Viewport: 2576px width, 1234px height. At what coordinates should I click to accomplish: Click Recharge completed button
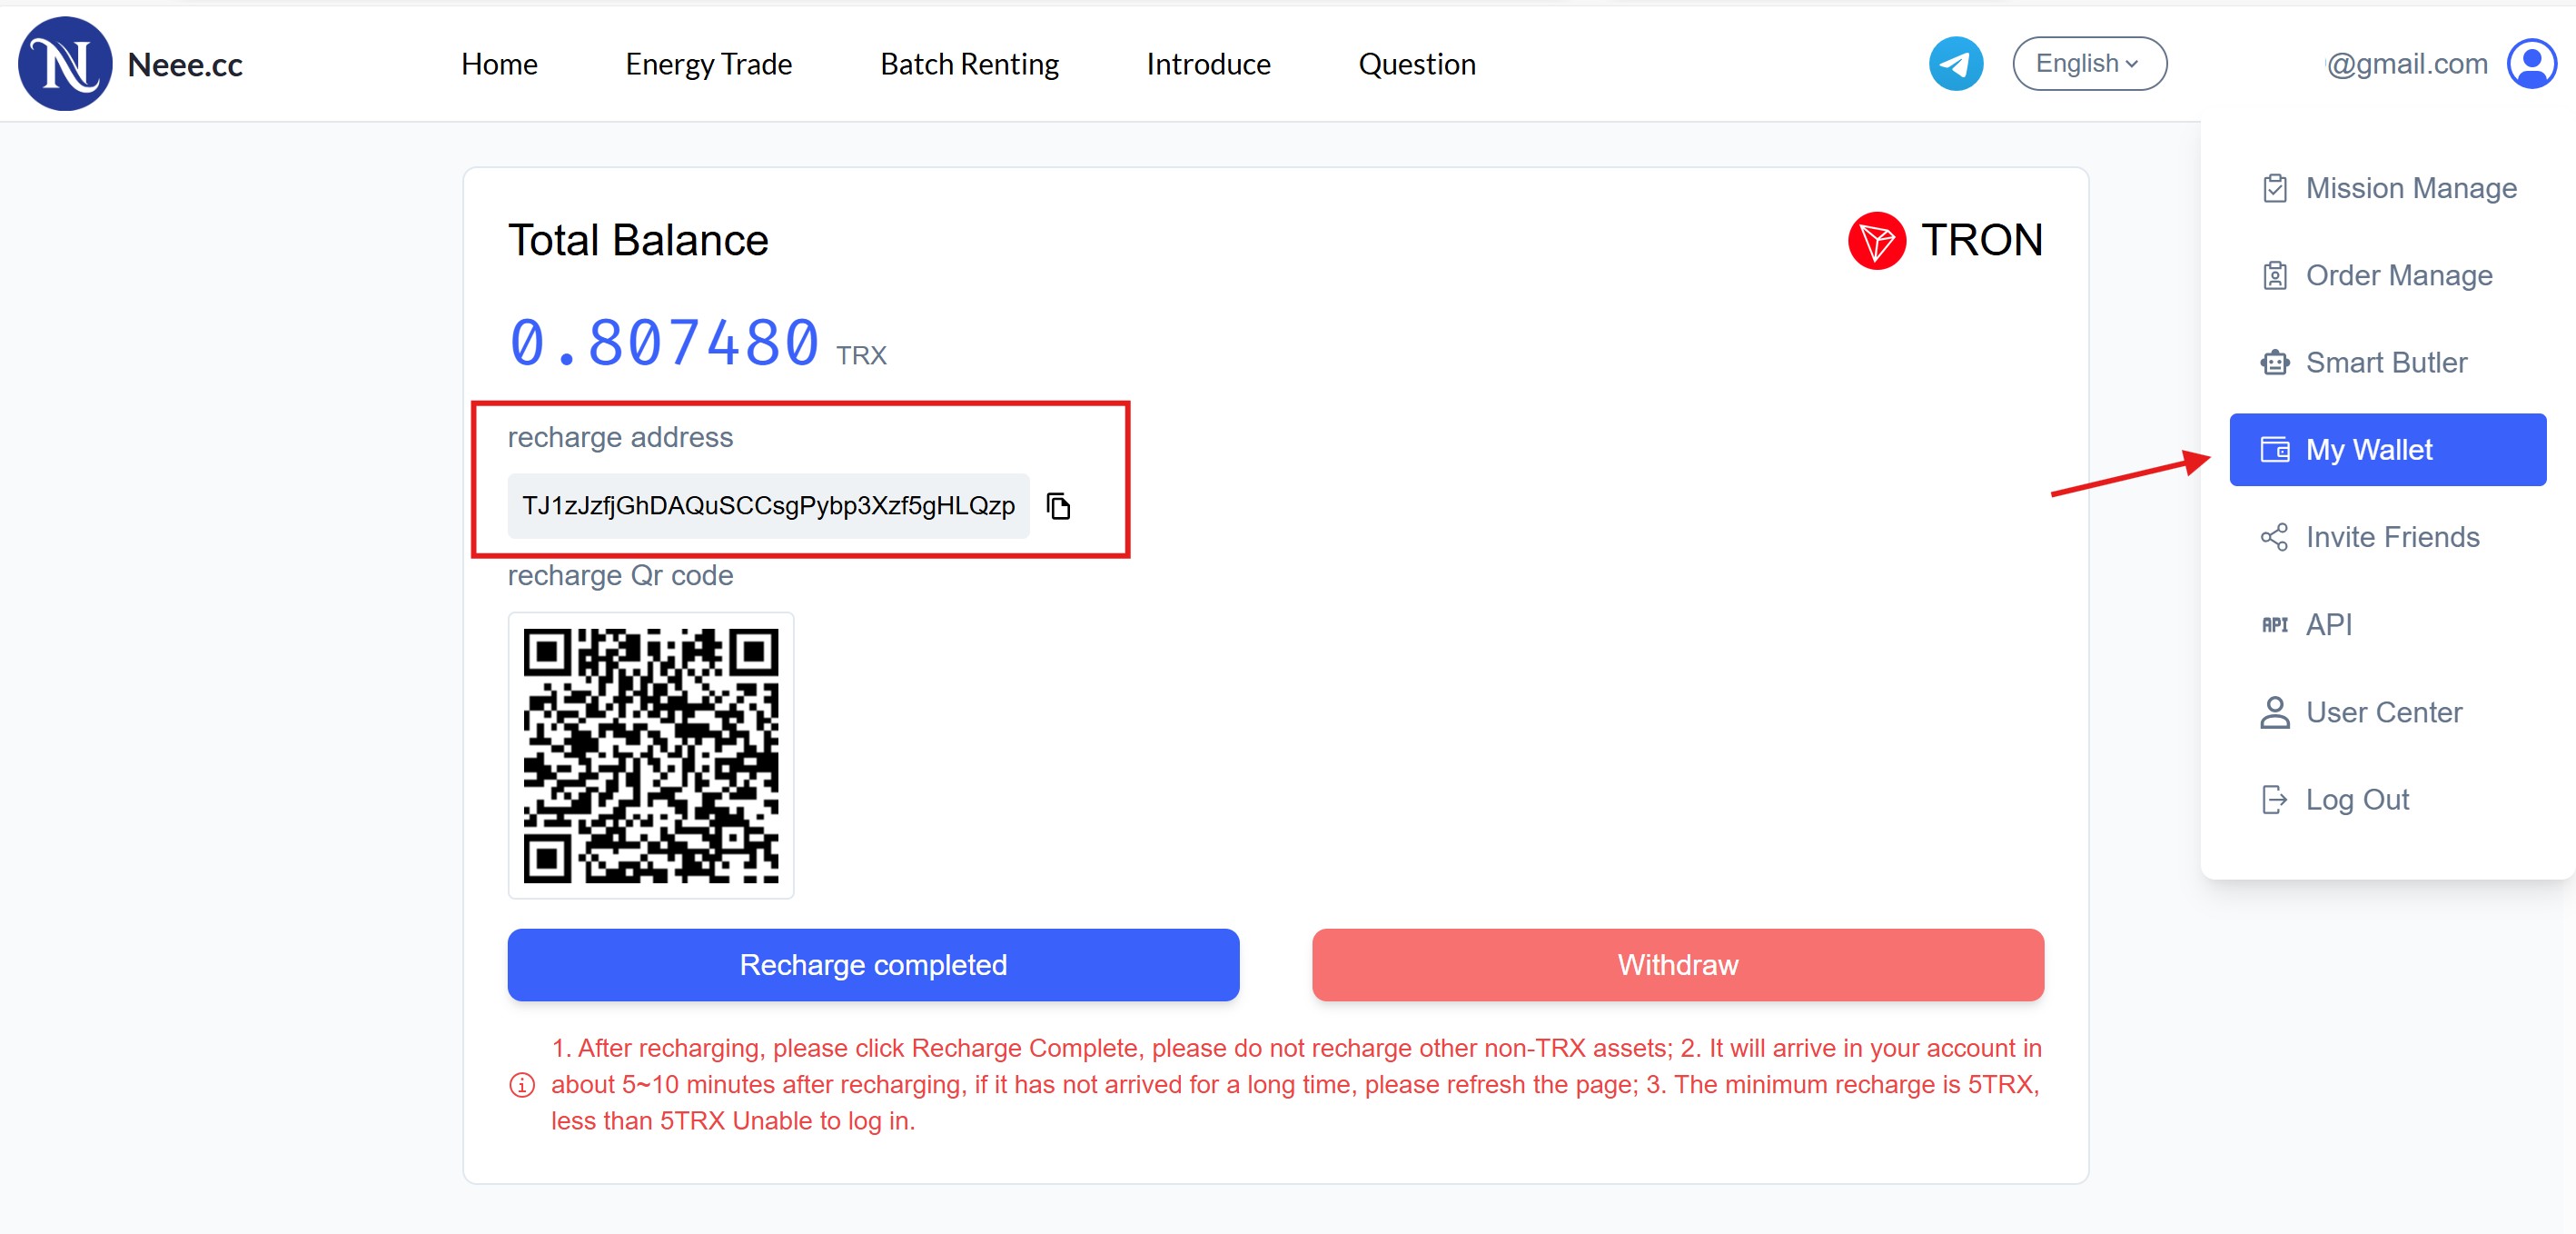[x=874, y=964]
